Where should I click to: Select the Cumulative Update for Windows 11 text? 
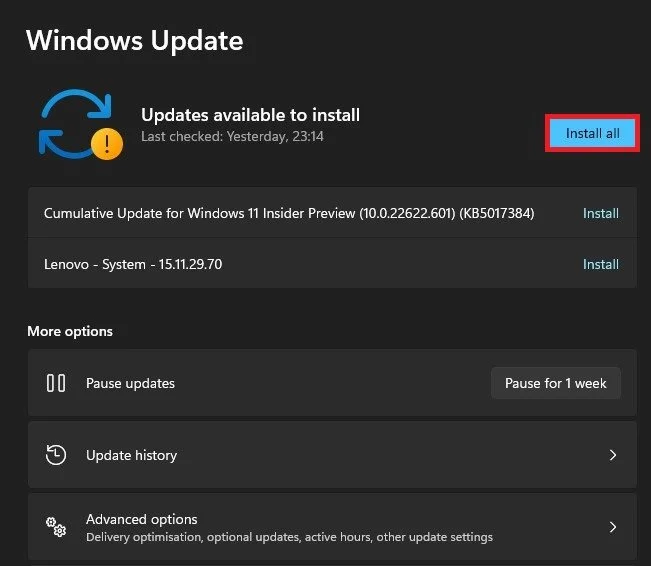pyautogui.click(x=289, y=213)
